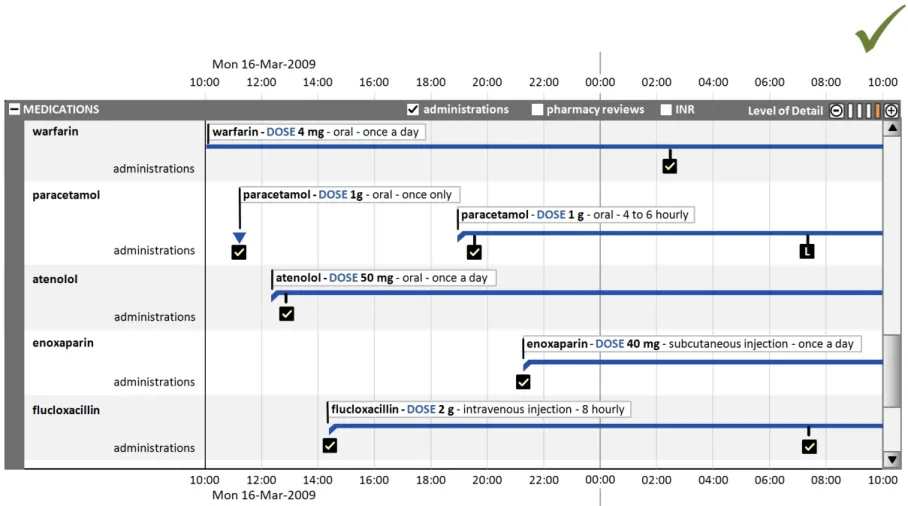This screenshot has width=908, height=506.
Task: Open the enoxaparin 40 mg prescription label
Action: (690, 344)
